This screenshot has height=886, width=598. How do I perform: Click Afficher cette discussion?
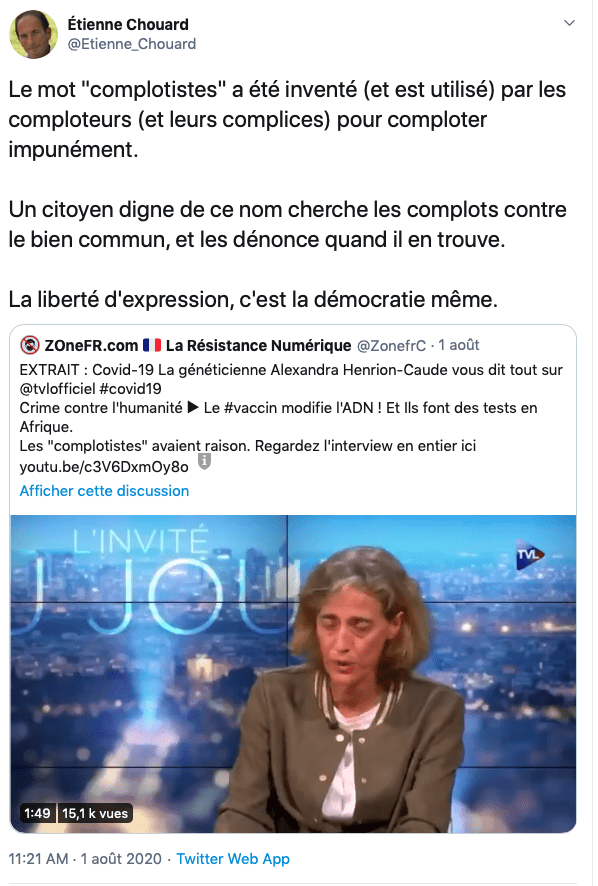[104, 490]
